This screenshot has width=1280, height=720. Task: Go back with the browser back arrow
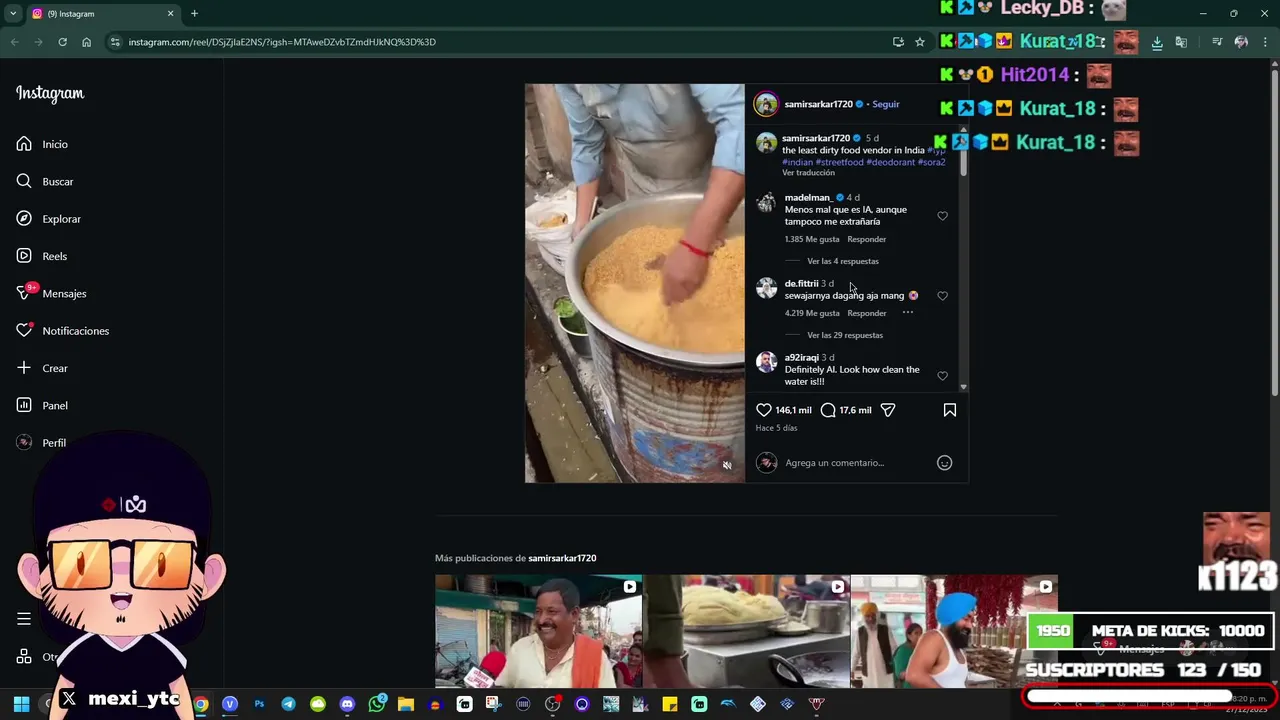pos(14,42)
